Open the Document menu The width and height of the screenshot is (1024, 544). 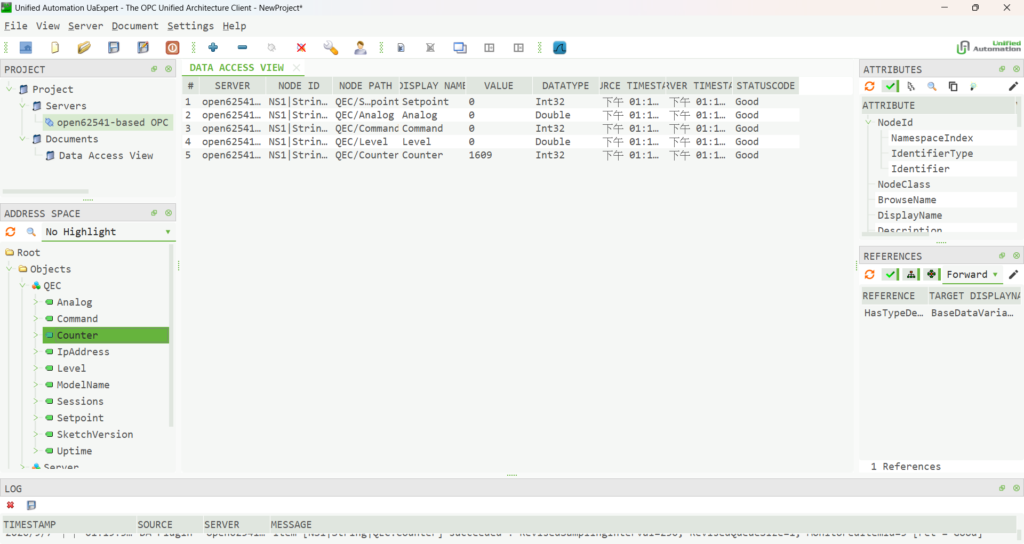pyautogui.click(x=135, y=26)
